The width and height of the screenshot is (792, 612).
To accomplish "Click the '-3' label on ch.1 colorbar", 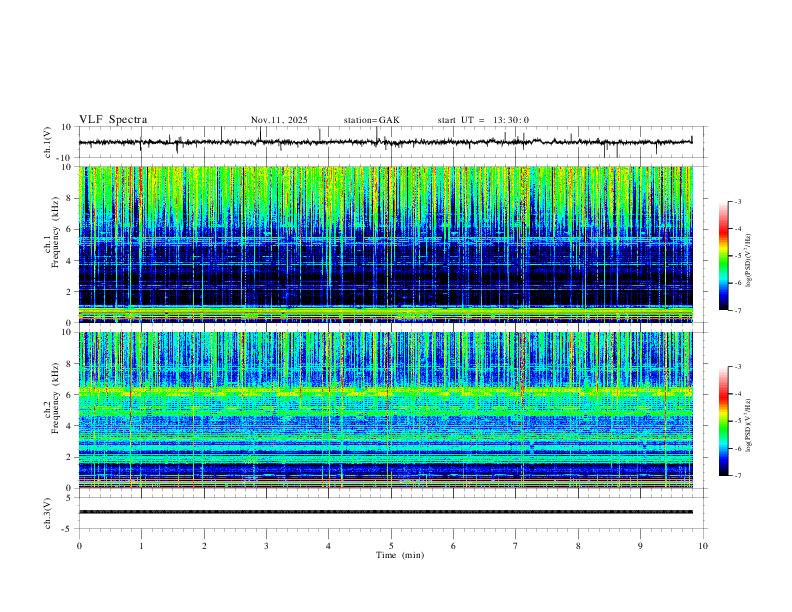I will click(x=737, y=201).
